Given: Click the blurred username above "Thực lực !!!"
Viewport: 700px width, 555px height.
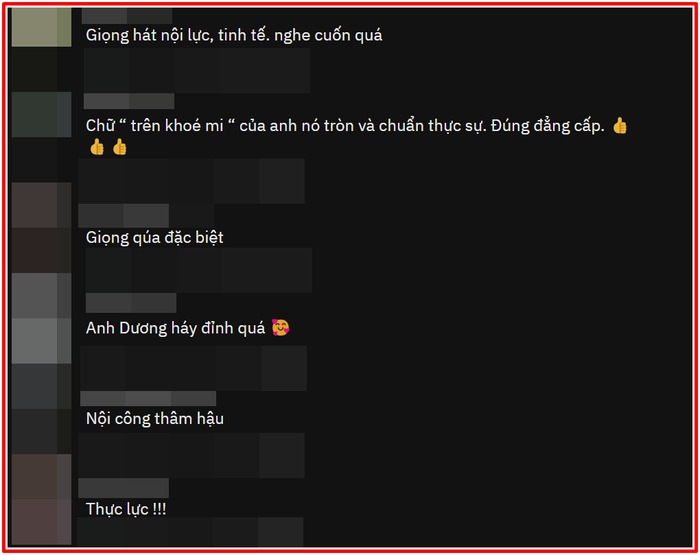Looking at the screenshot, I should (x=124, y=488).
